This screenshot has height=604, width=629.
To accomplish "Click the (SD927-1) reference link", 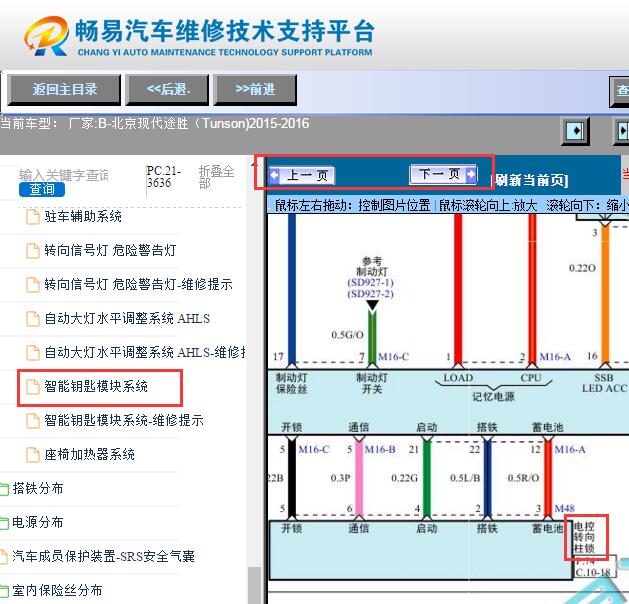I will [x=370, y=282].
